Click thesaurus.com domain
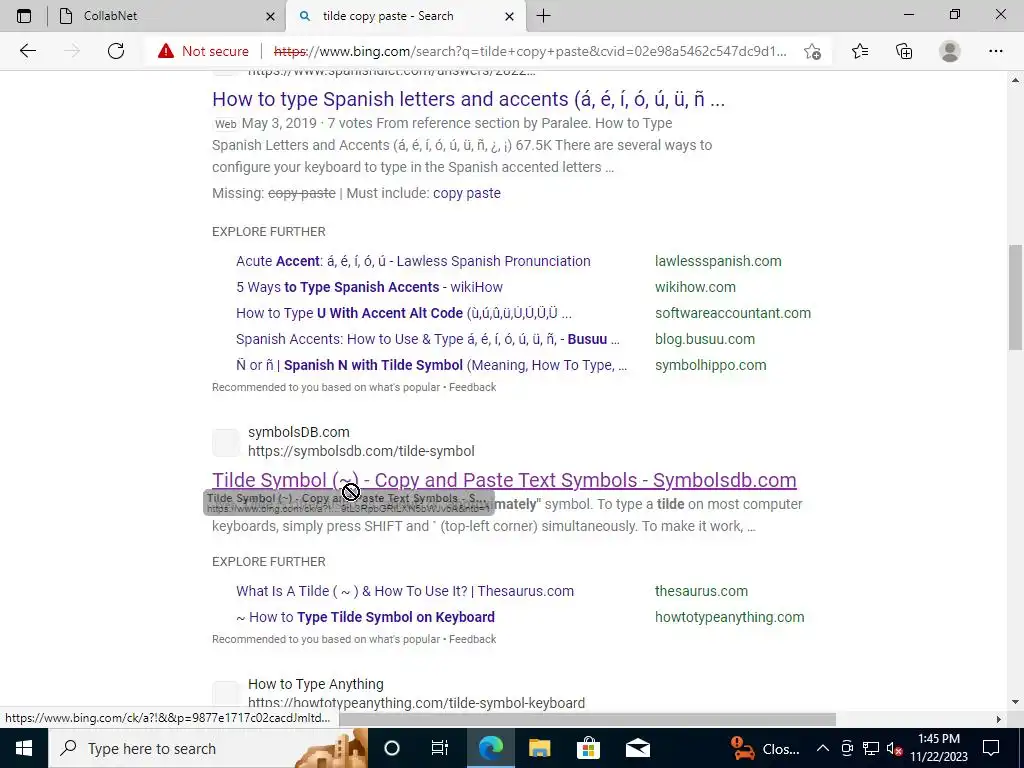 pos(701,591)
